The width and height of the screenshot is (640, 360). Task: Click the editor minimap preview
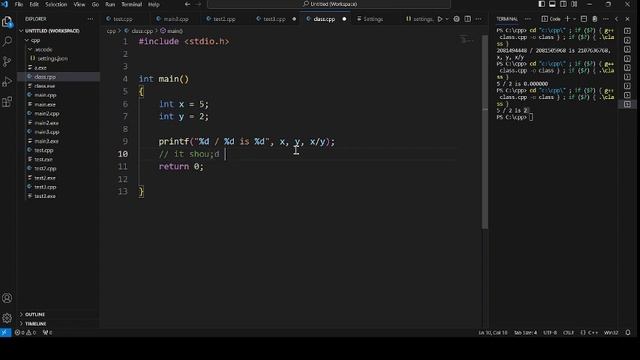click(467, 40)
